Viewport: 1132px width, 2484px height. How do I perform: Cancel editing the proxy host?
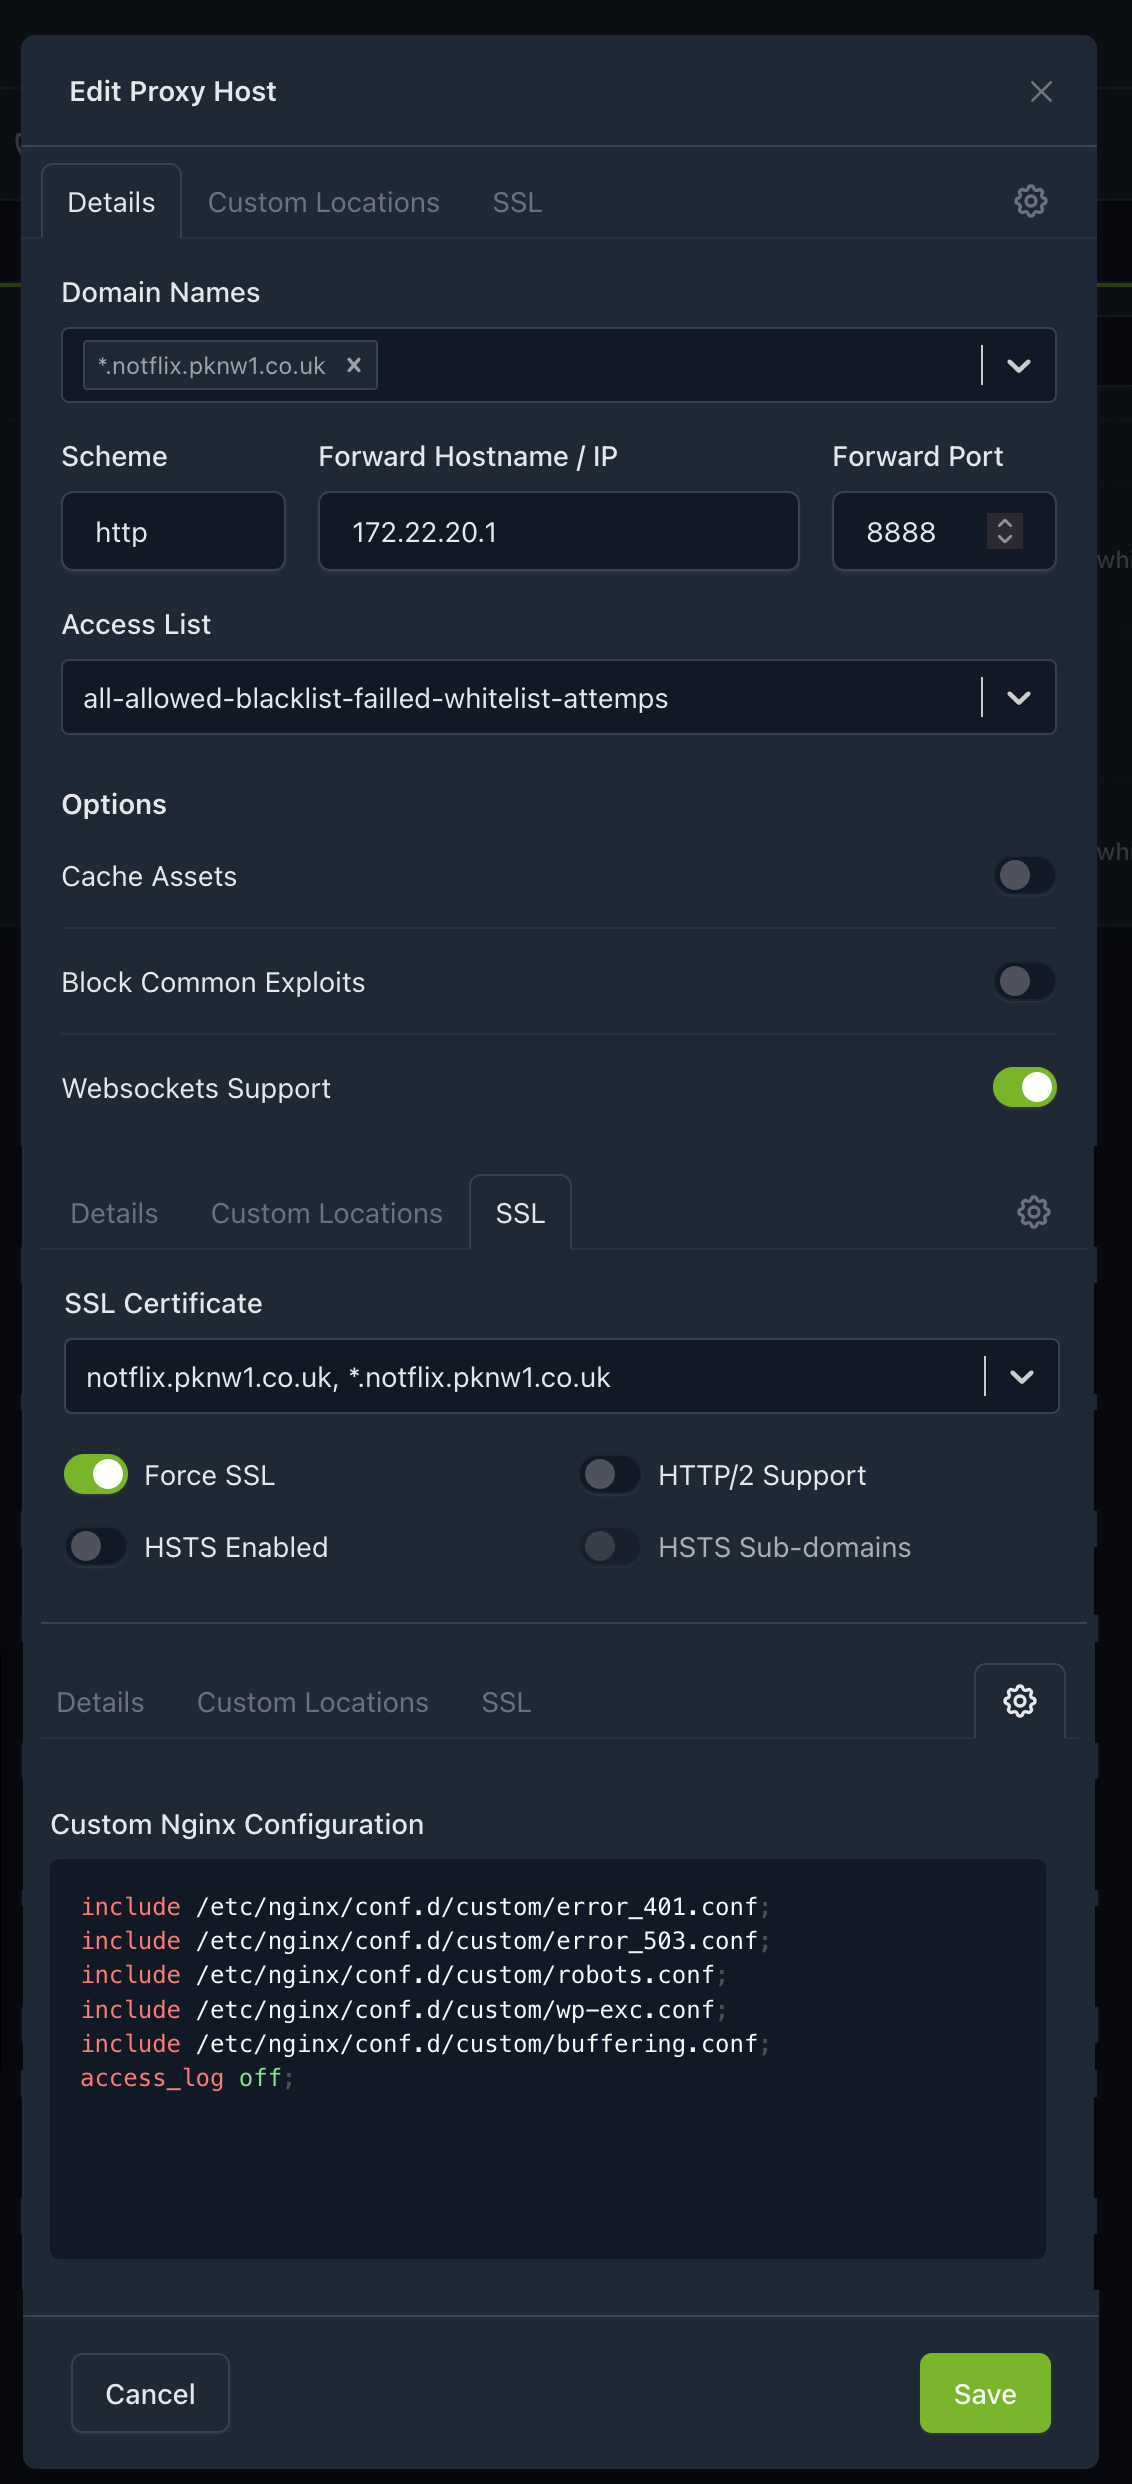[x=150, y=2393]
